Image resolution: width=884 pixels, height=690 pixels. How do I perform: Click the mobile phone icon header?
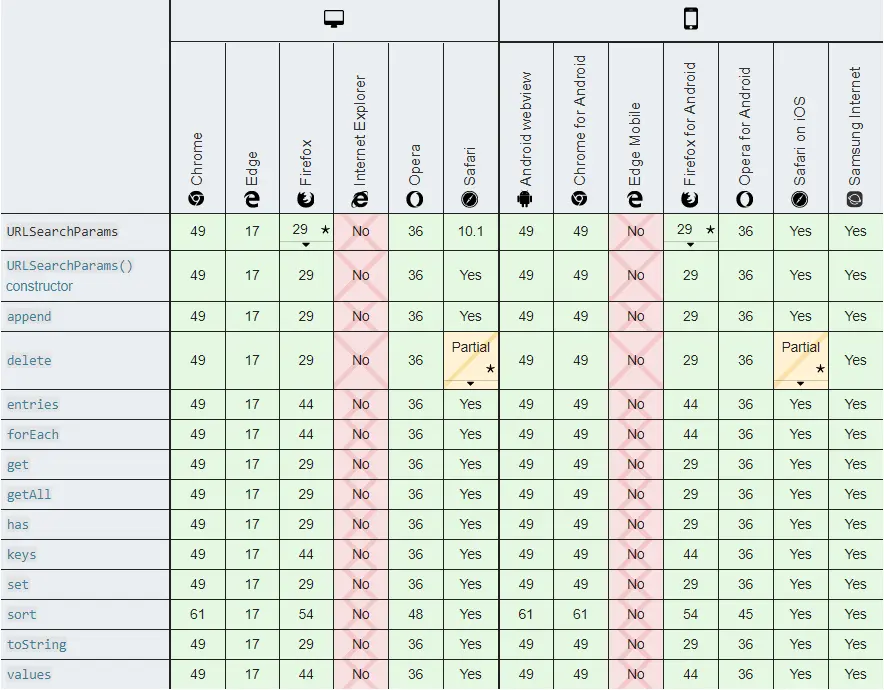click(691, 18)
